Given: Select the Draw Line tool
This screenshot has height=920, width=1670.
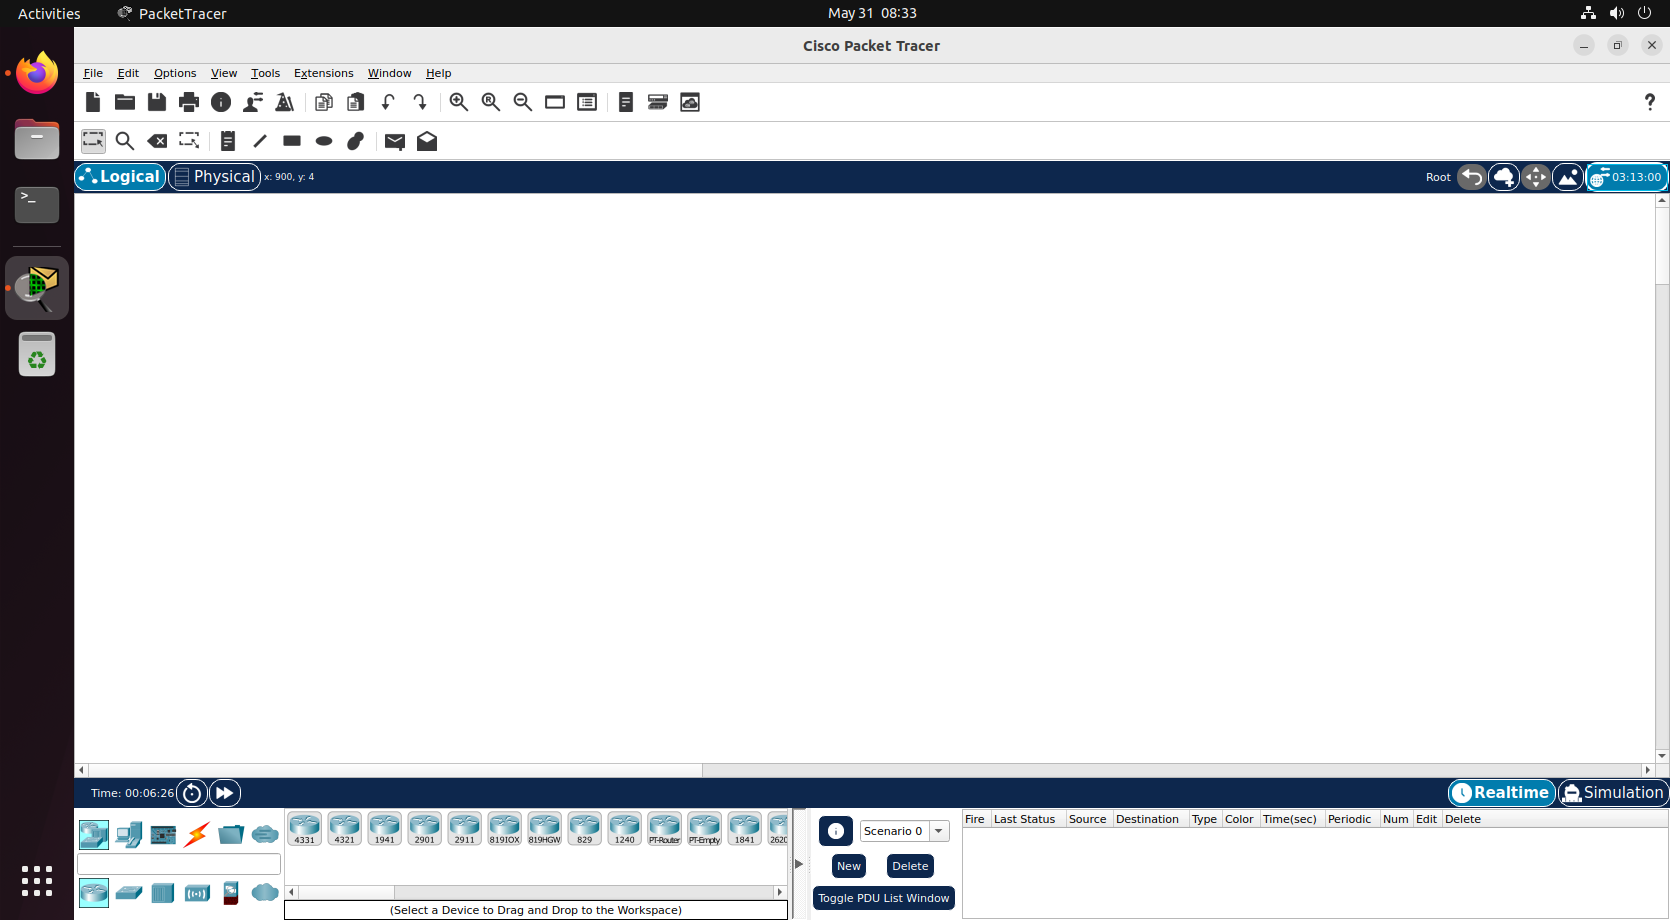Looking at the screenshot, I should pyautogui.click(x=260, y=141).
